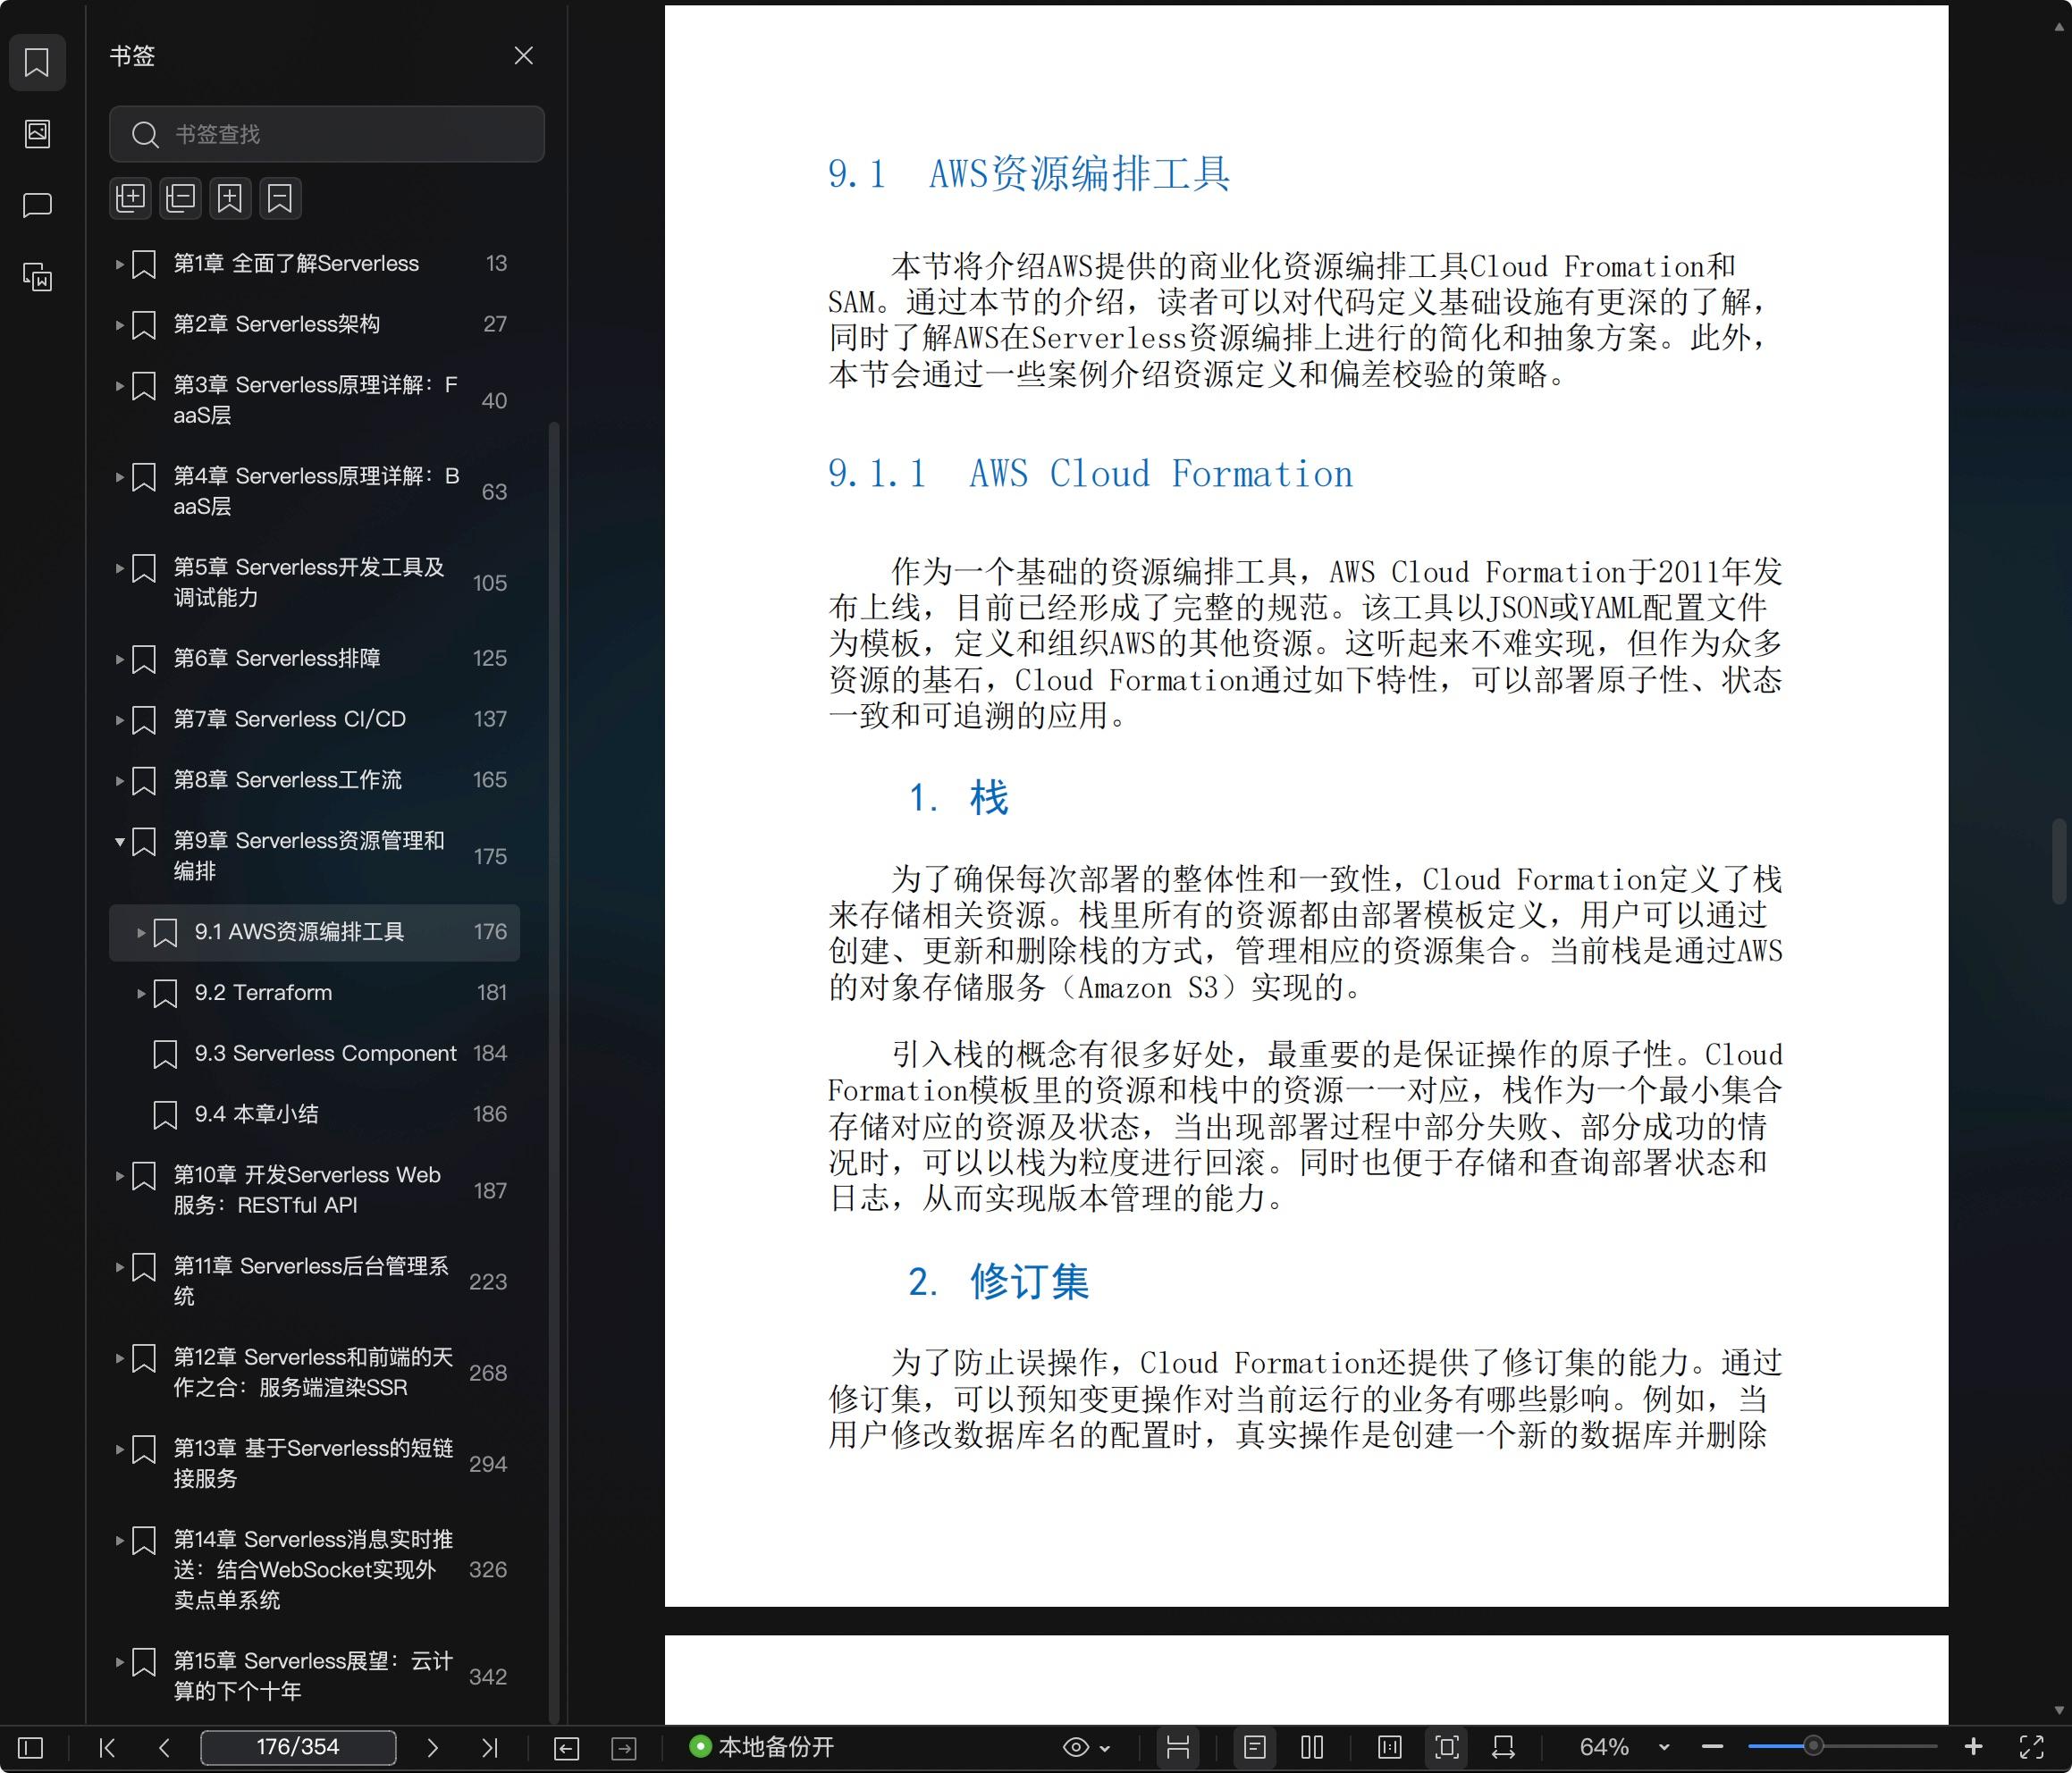Open the comments panel icon
Viewport: 2072px width, 1773px height.
coord(37,205)
